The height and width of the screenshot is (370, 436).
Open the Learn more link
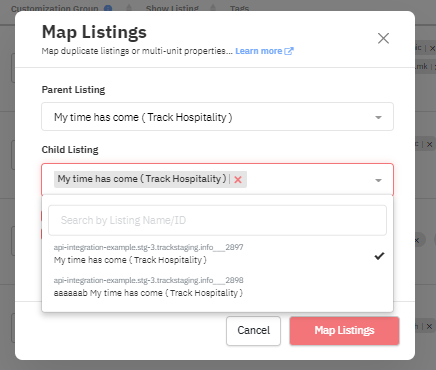[x=259, y=51]
